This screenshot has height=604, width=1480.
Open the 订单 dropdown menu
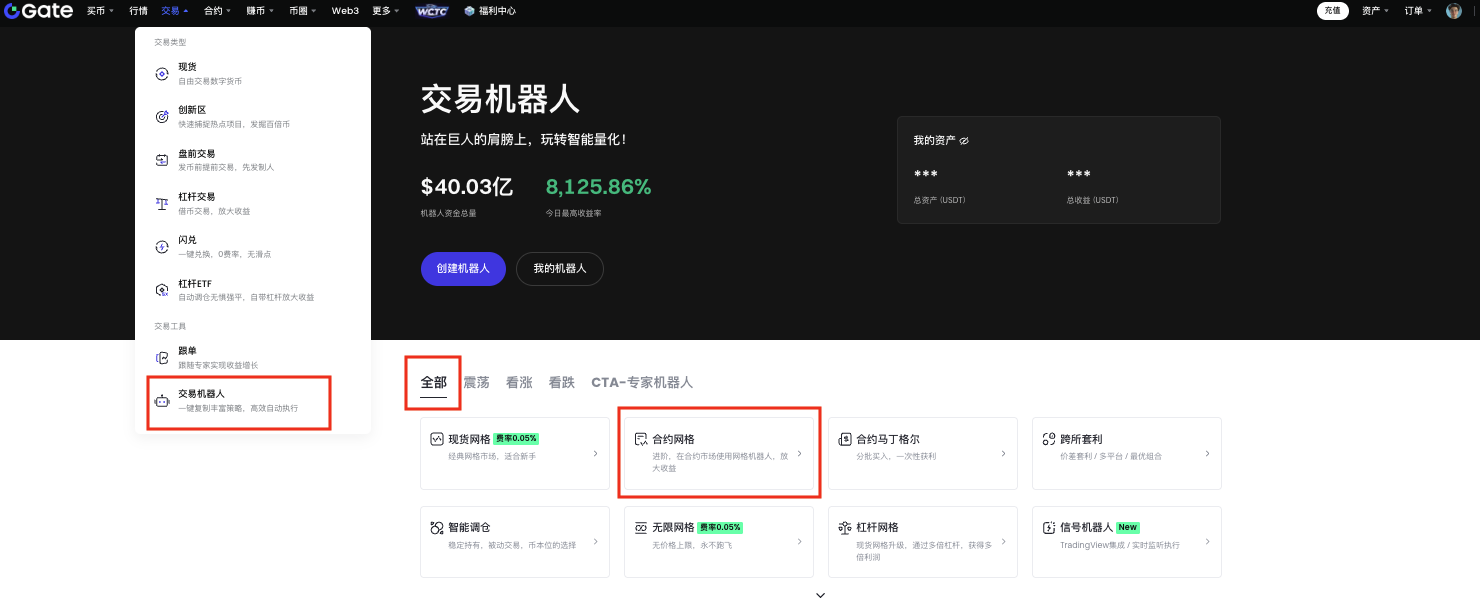click(1417, 11)
